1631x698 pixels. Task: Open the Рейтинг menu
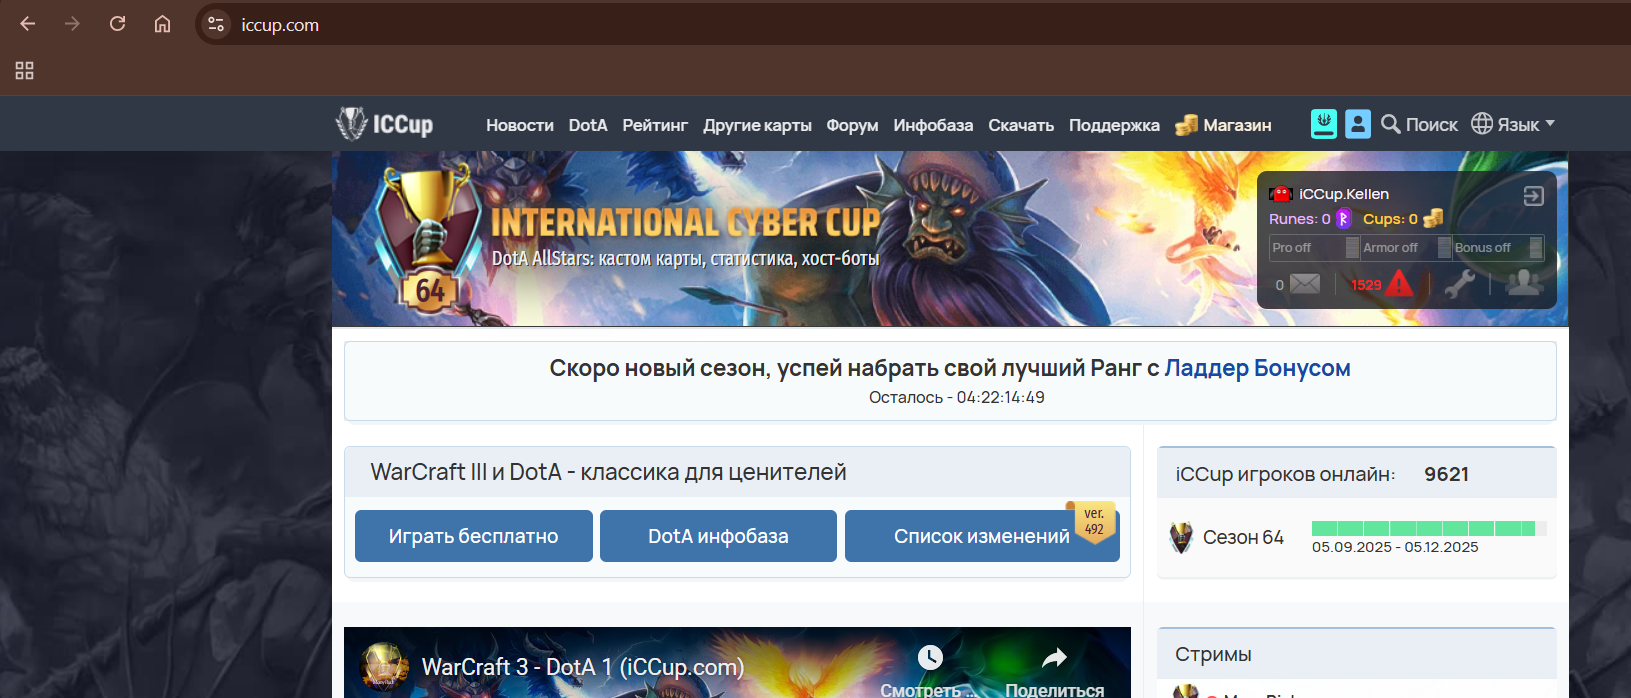[x=655, y=125]
